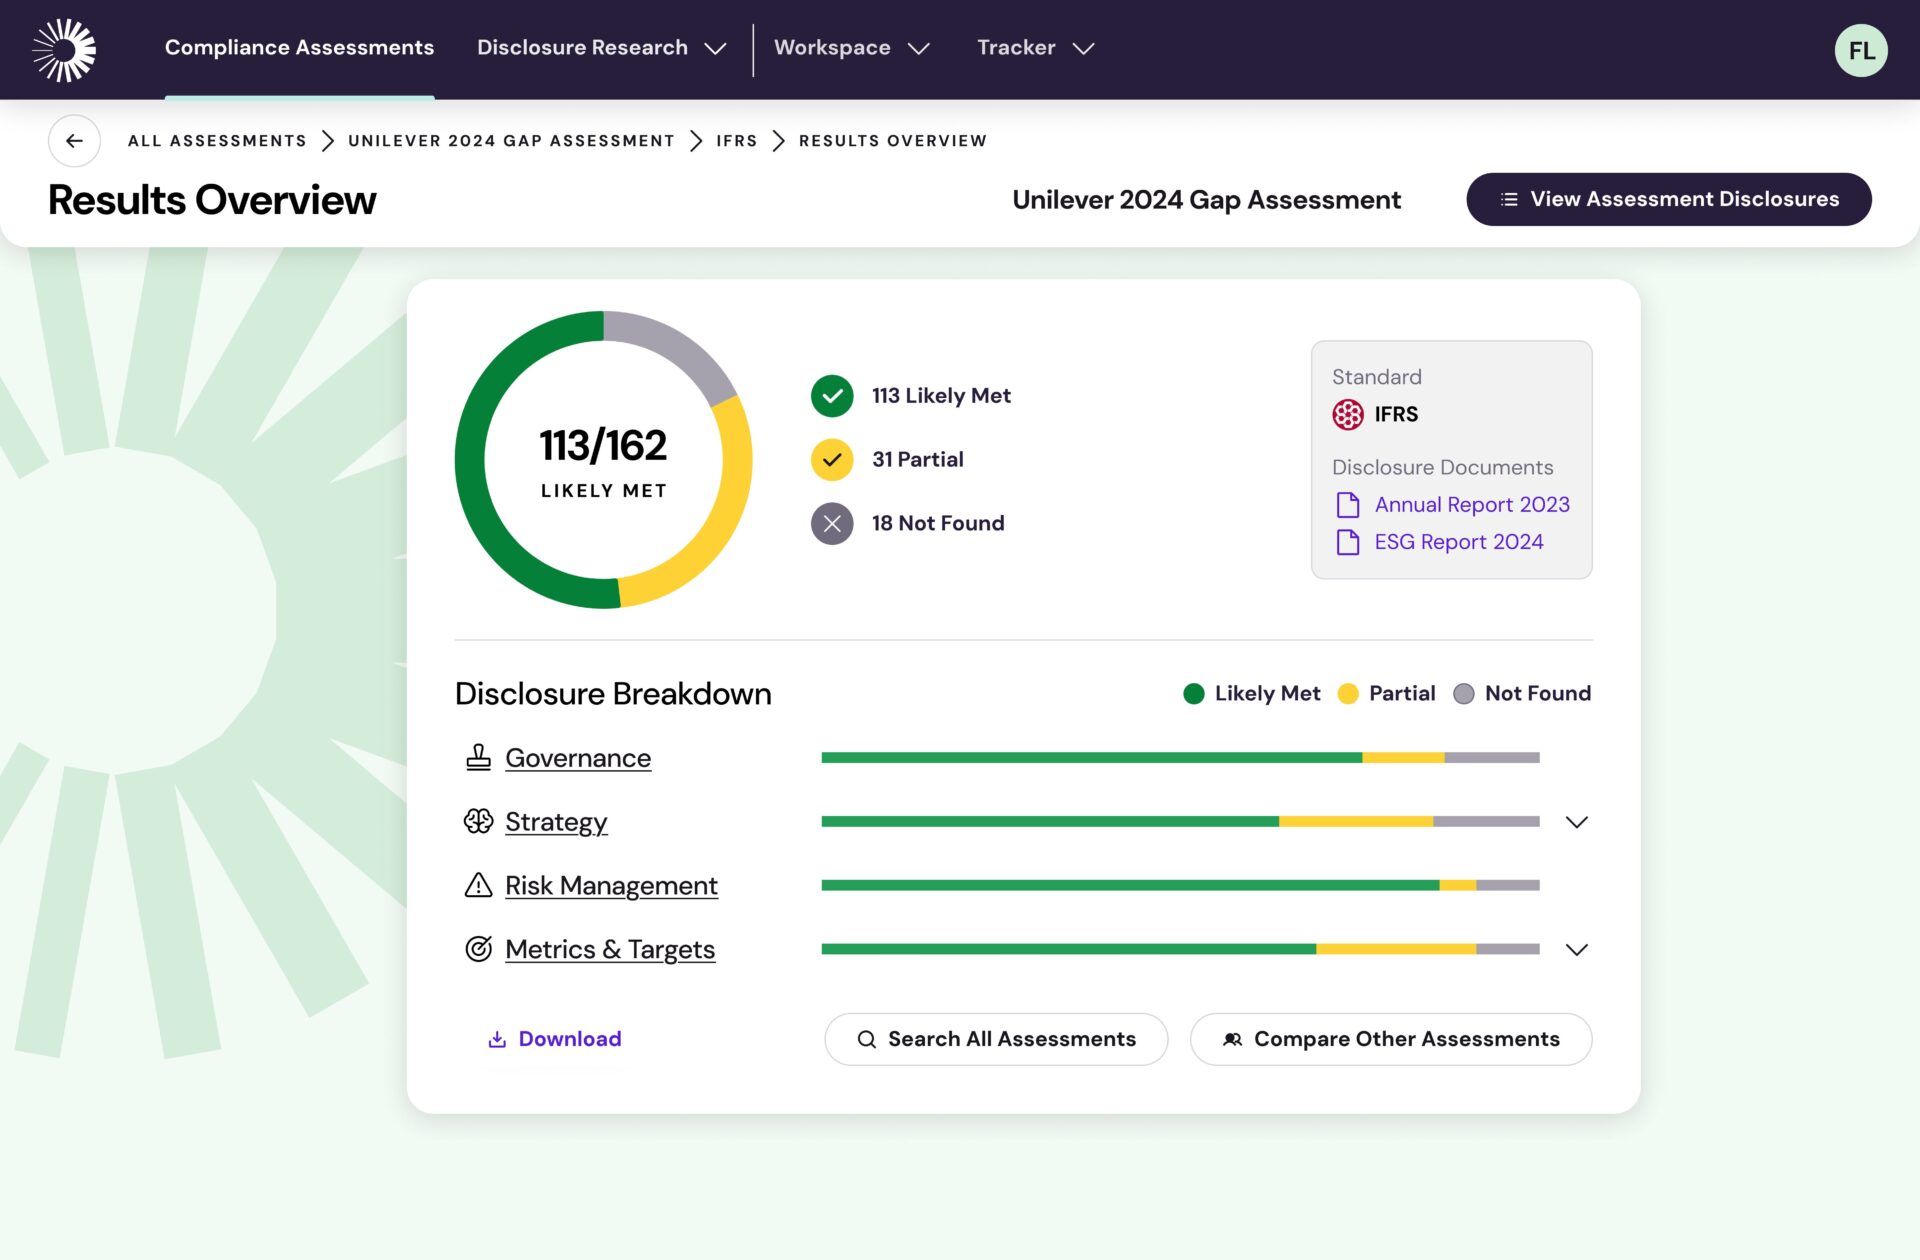This screenshot has height=1260, width=1920.
Task: Open the Disclosure Research menu
Action: (602, 48)
